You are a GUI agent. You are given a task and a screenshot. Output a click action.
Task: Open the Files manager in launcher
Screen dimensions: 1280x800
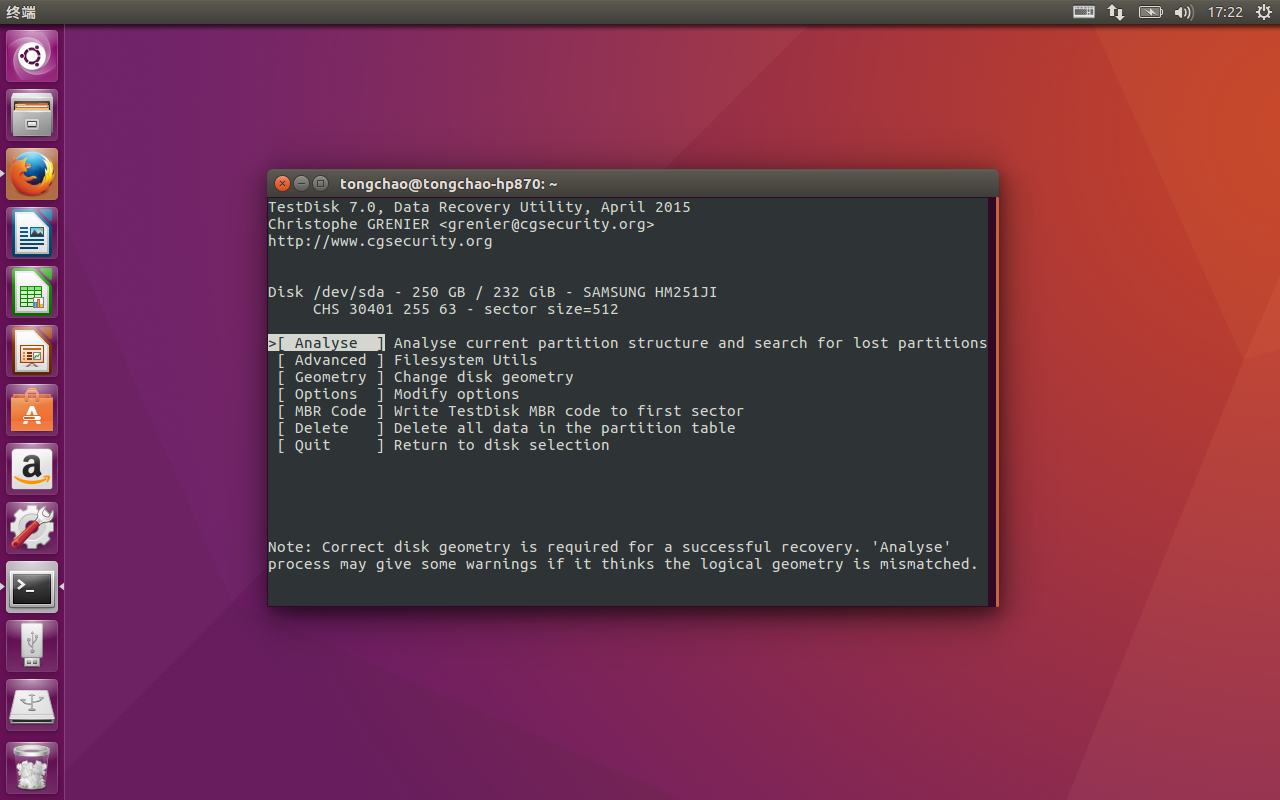pos(32,115)
